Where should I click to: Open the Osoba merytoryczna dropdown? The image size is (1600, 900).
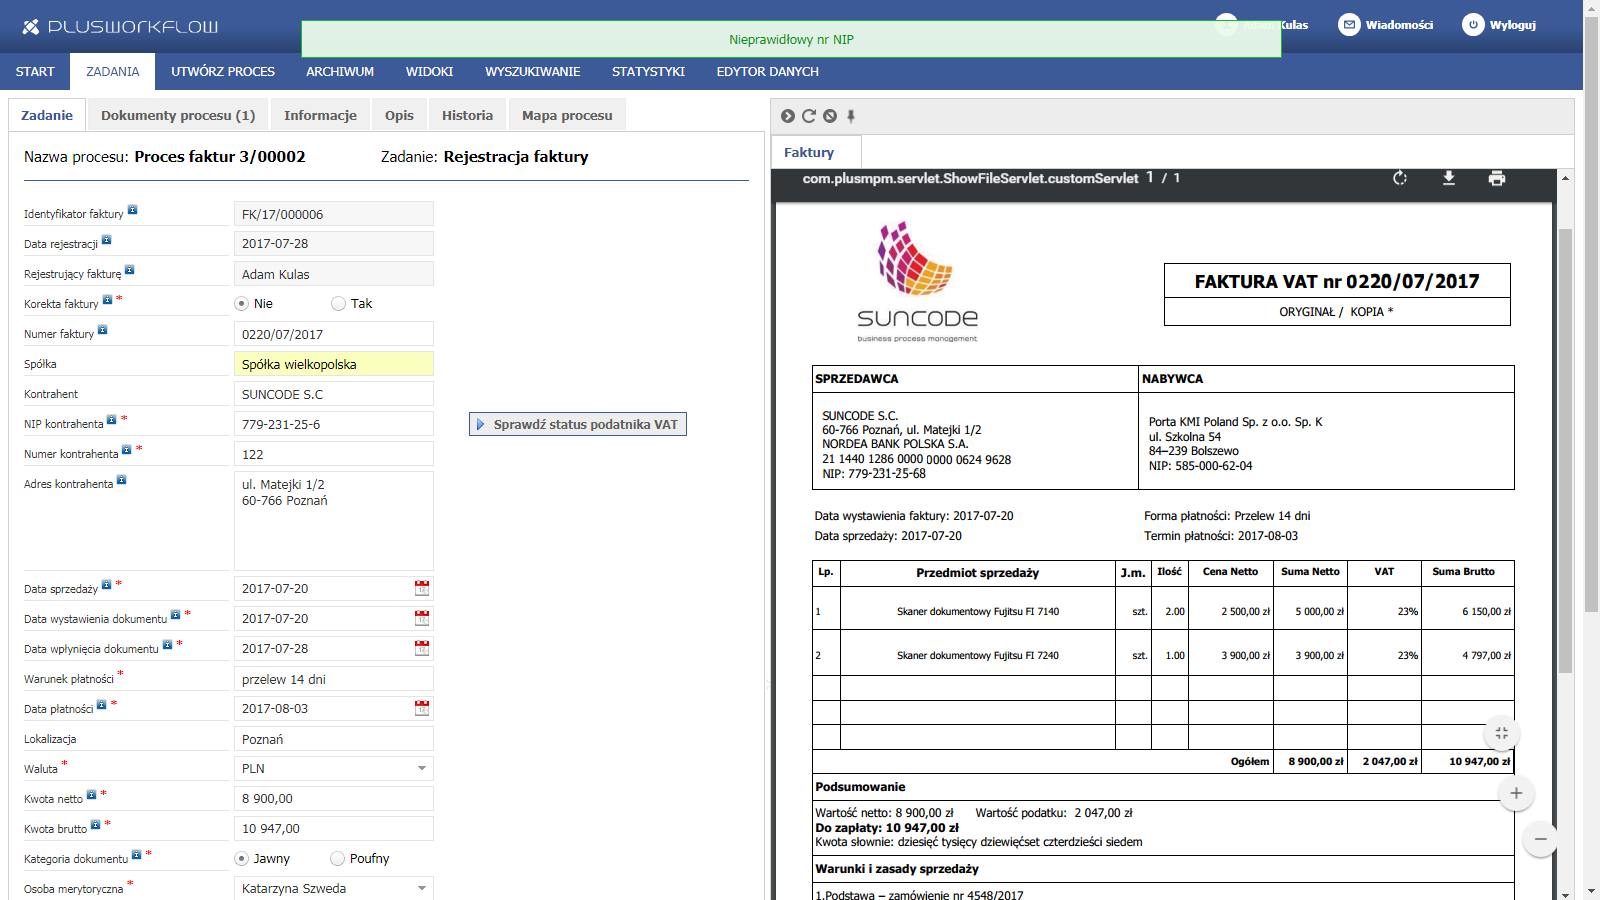tap(421, 888)
